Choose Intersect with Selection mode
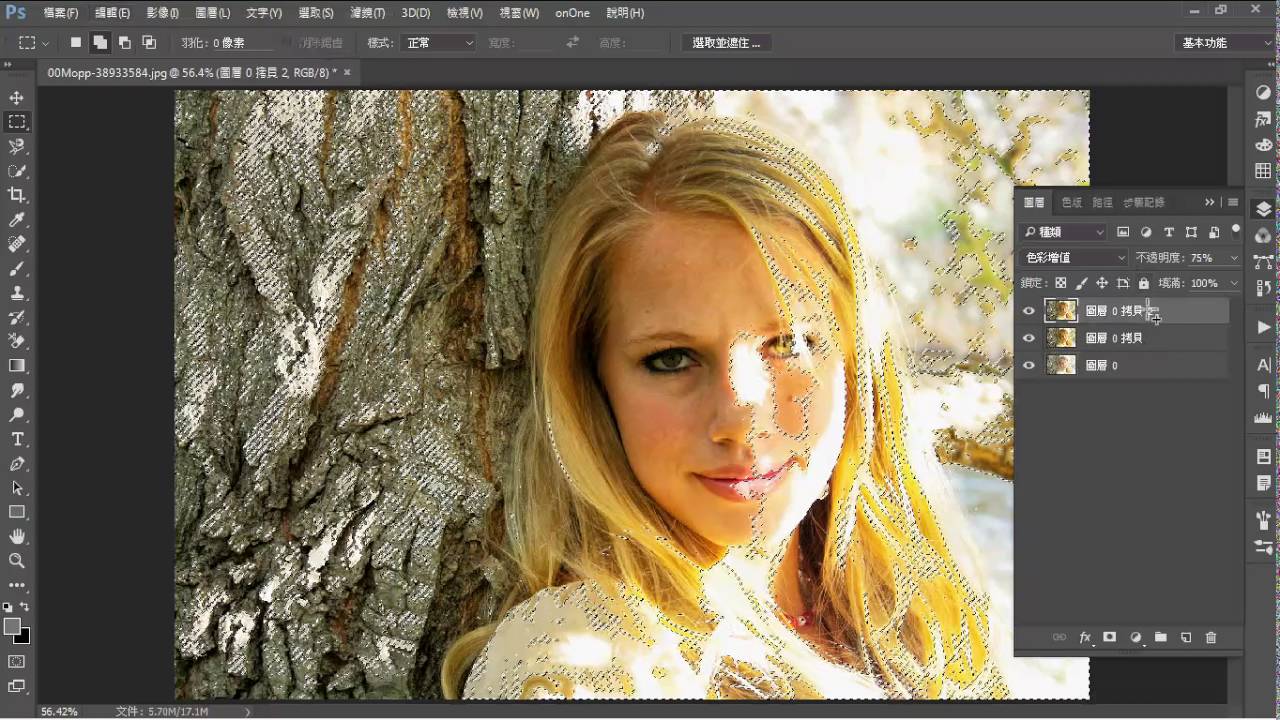Image resolution: width=1280 pixels, height=720 pixels. pyautogui.click(x=149, y=43)
